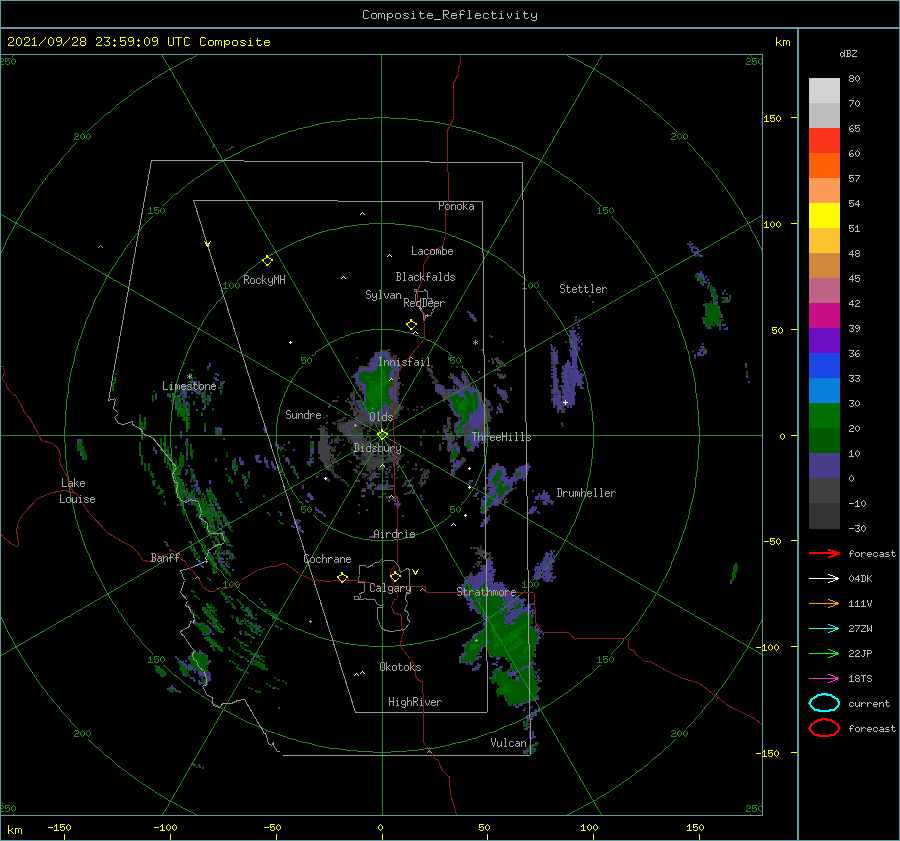Click the km unit label at top right
Screen dimensions: 900x841
tap(782, 42)
